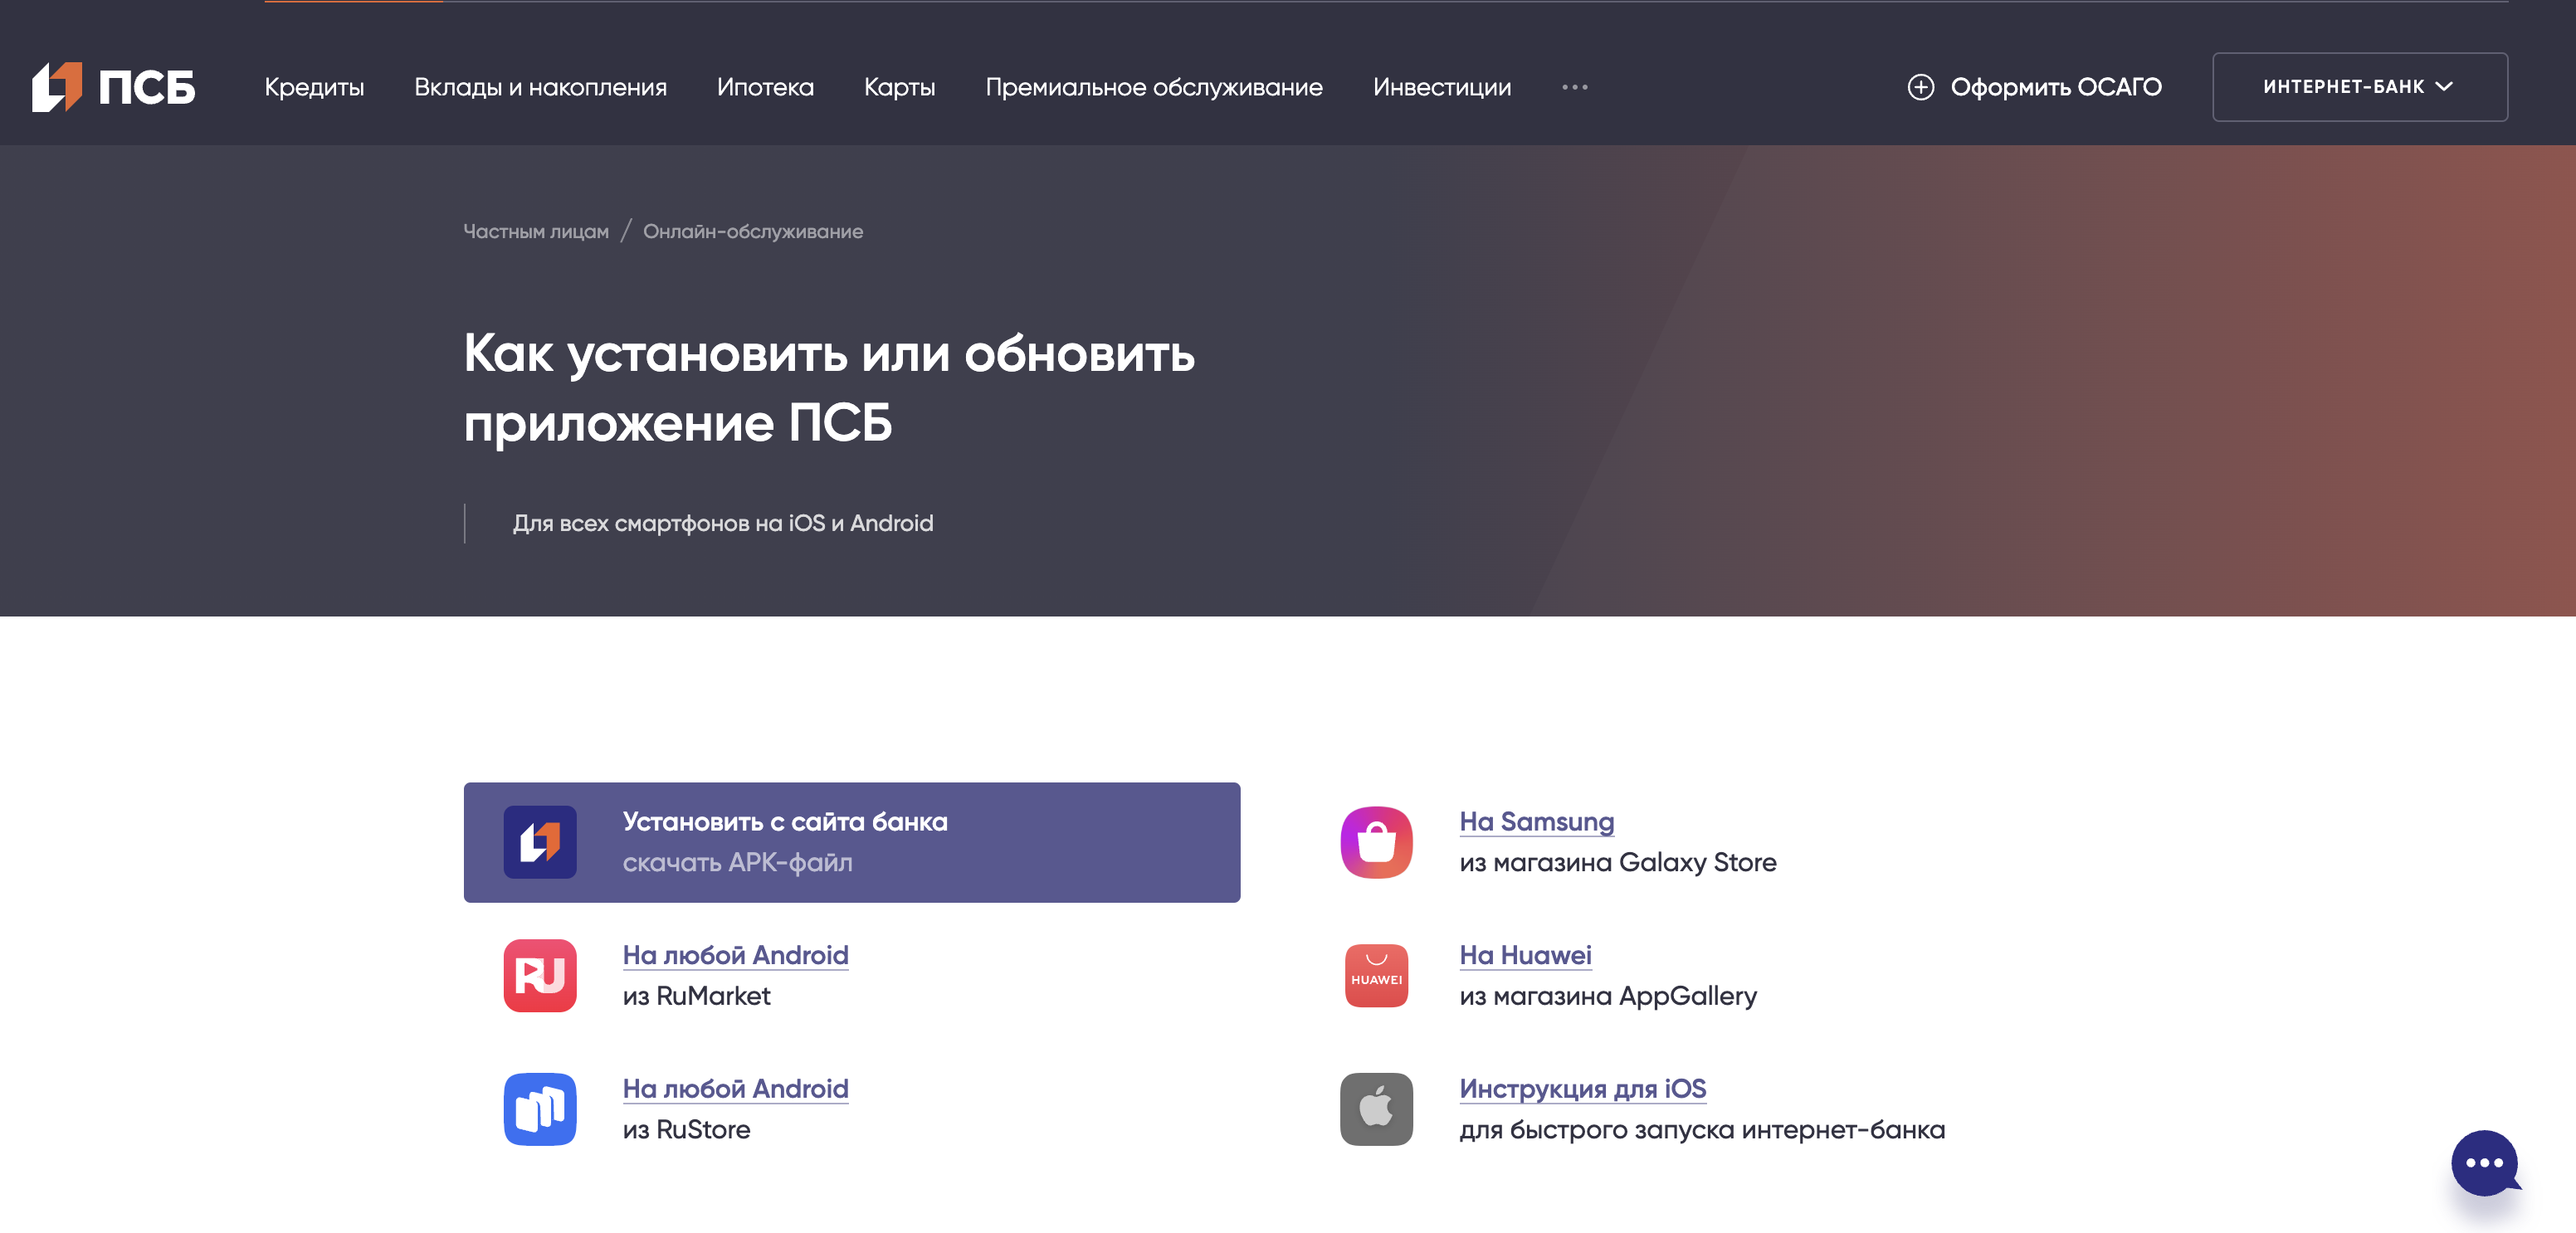
Task: Open Премиальное обслуживание menu item
Action: [x=1154, y=87]
